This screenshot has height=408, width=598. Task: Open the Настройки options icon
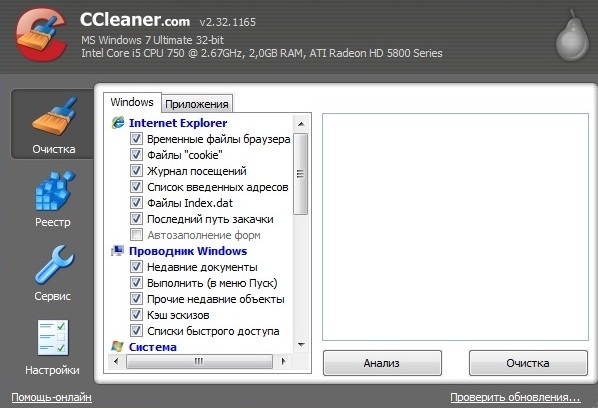click(53, 337)
